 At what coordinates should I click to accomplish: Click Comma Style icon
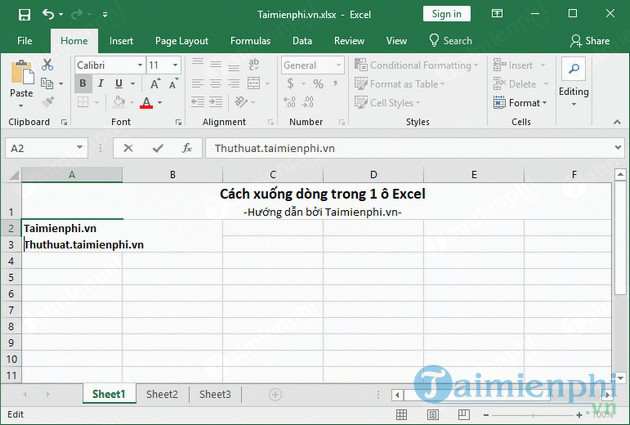[x=335, y=84]
